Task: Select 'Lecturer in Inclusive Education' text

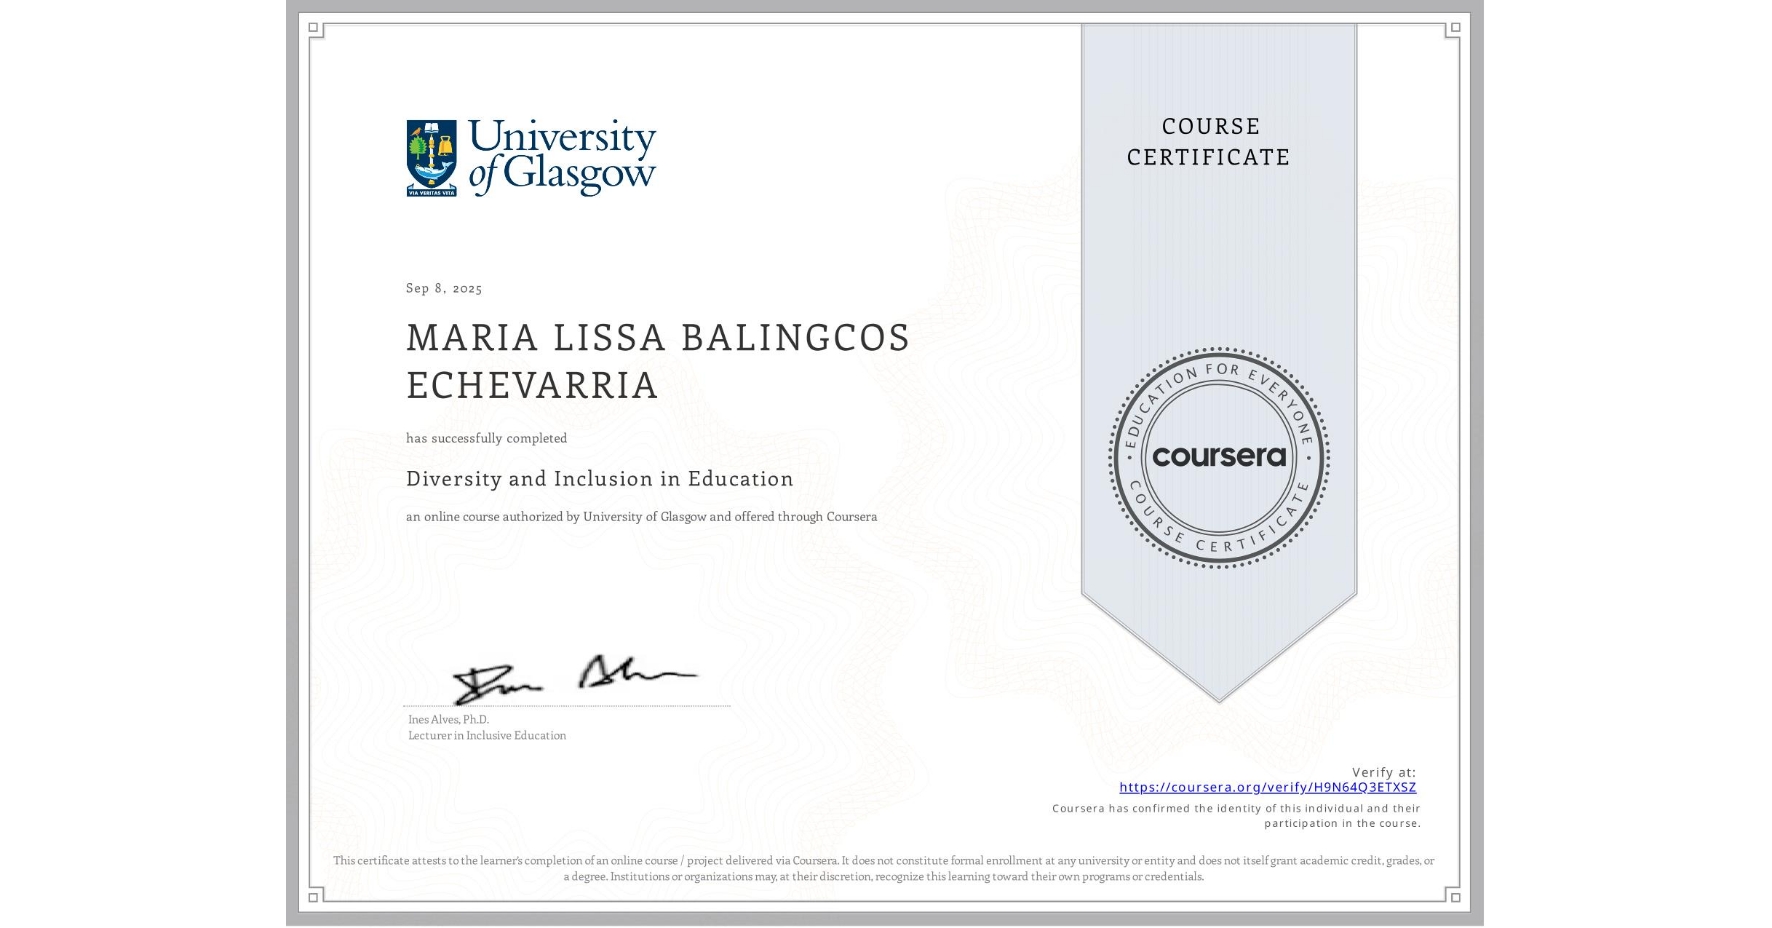Action: 487,735
